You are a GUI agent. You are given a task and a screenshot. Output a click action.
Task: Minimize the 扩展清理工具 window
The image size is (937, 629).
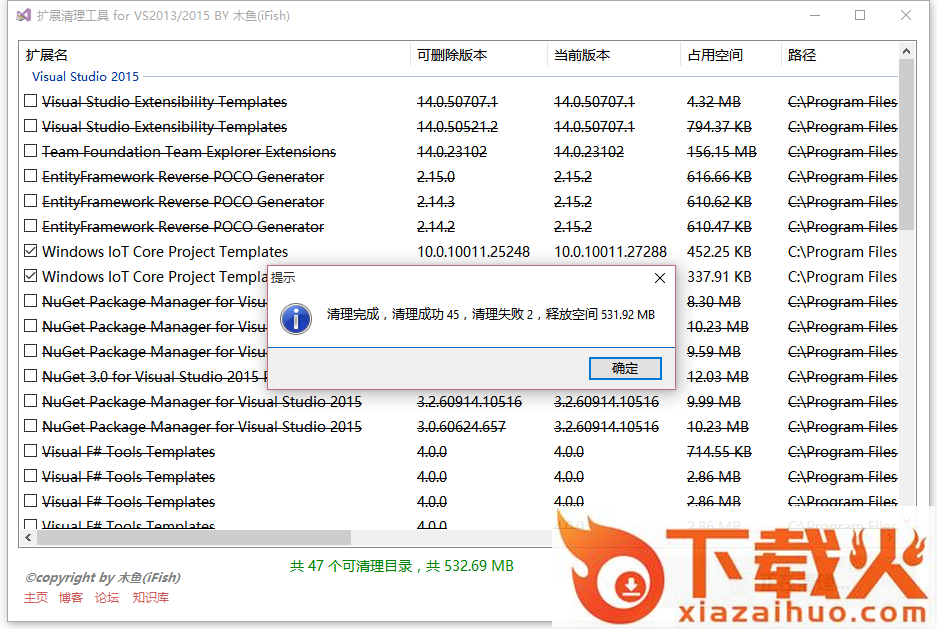(x=816, y=16)
